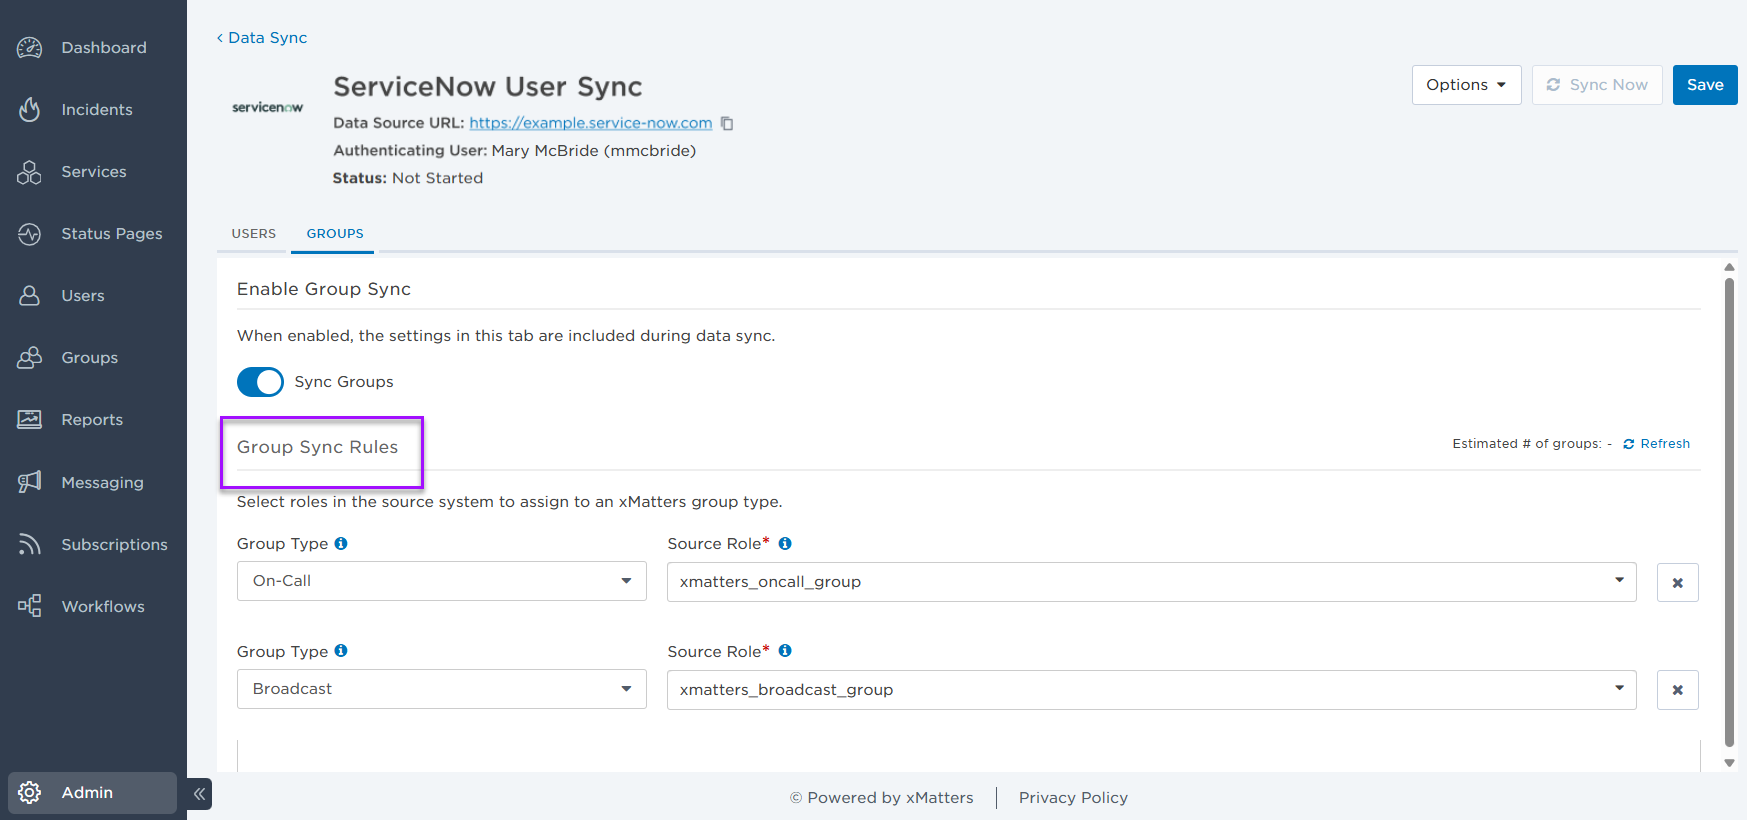
Task: Click info icon next to first Group Type
Action: tap(341, 544)
